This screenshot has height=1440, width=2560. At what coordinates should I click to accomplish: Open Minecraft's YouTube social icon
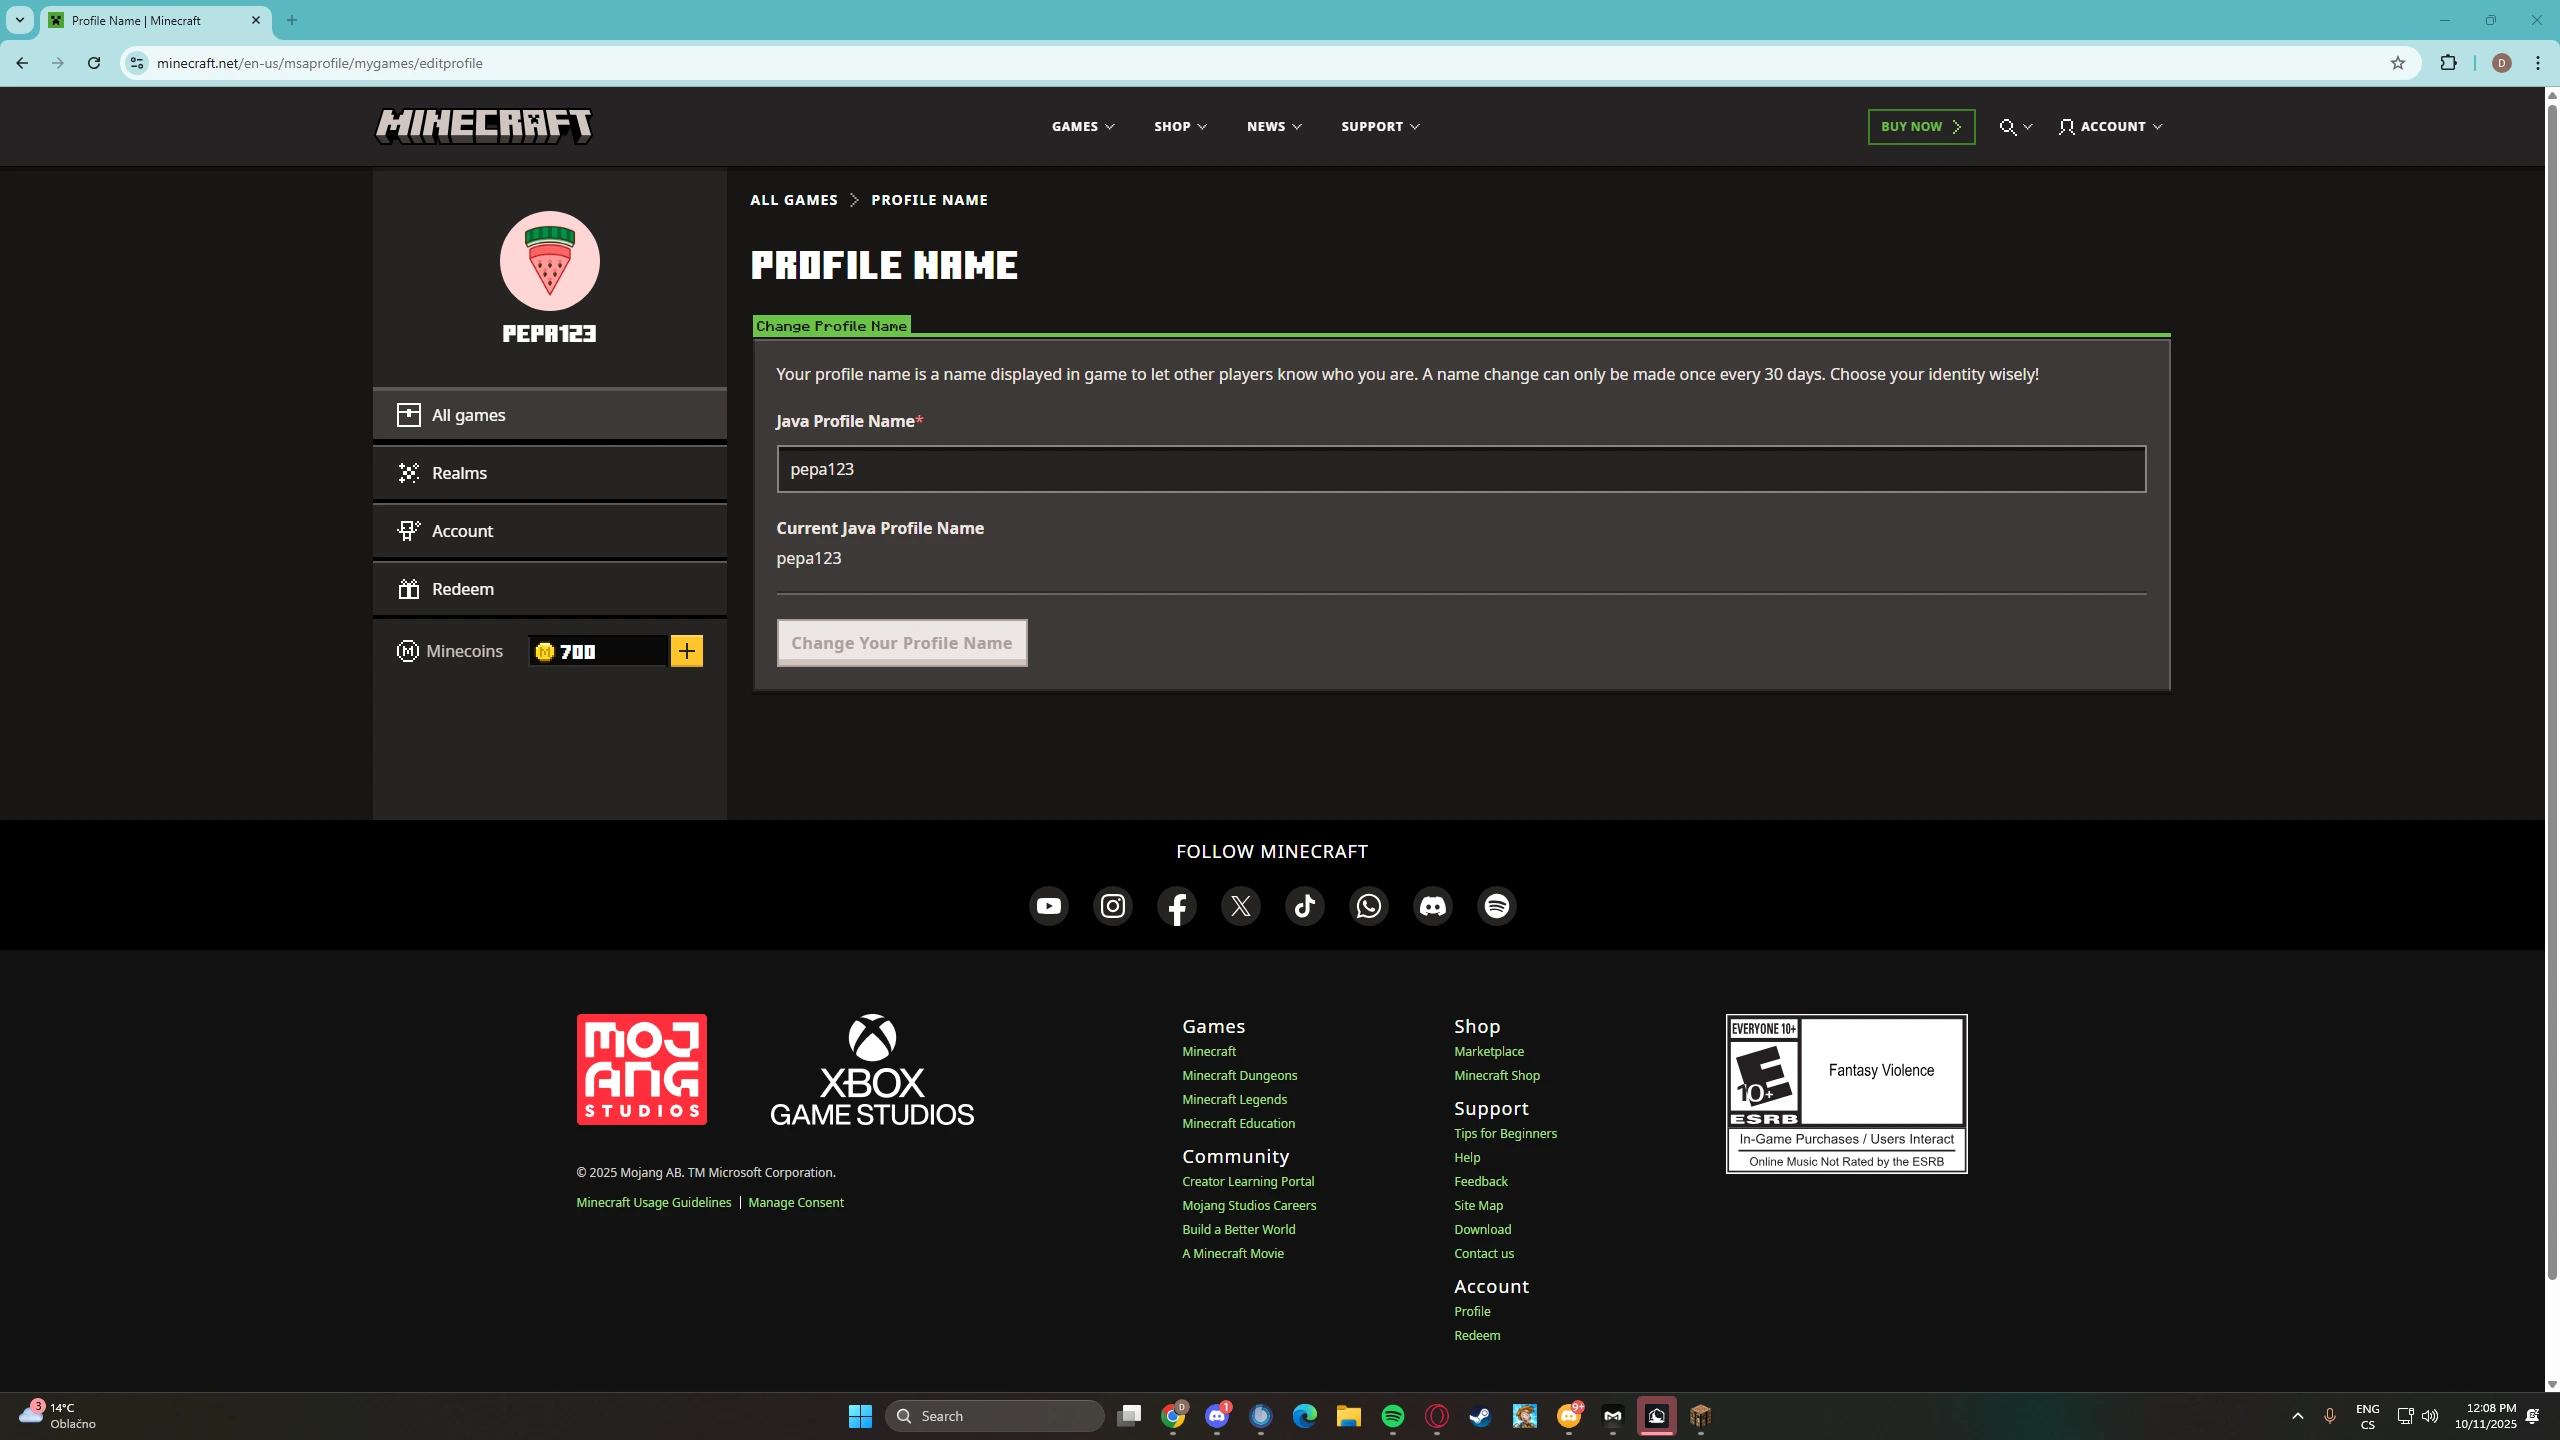tap(1048, 906)
